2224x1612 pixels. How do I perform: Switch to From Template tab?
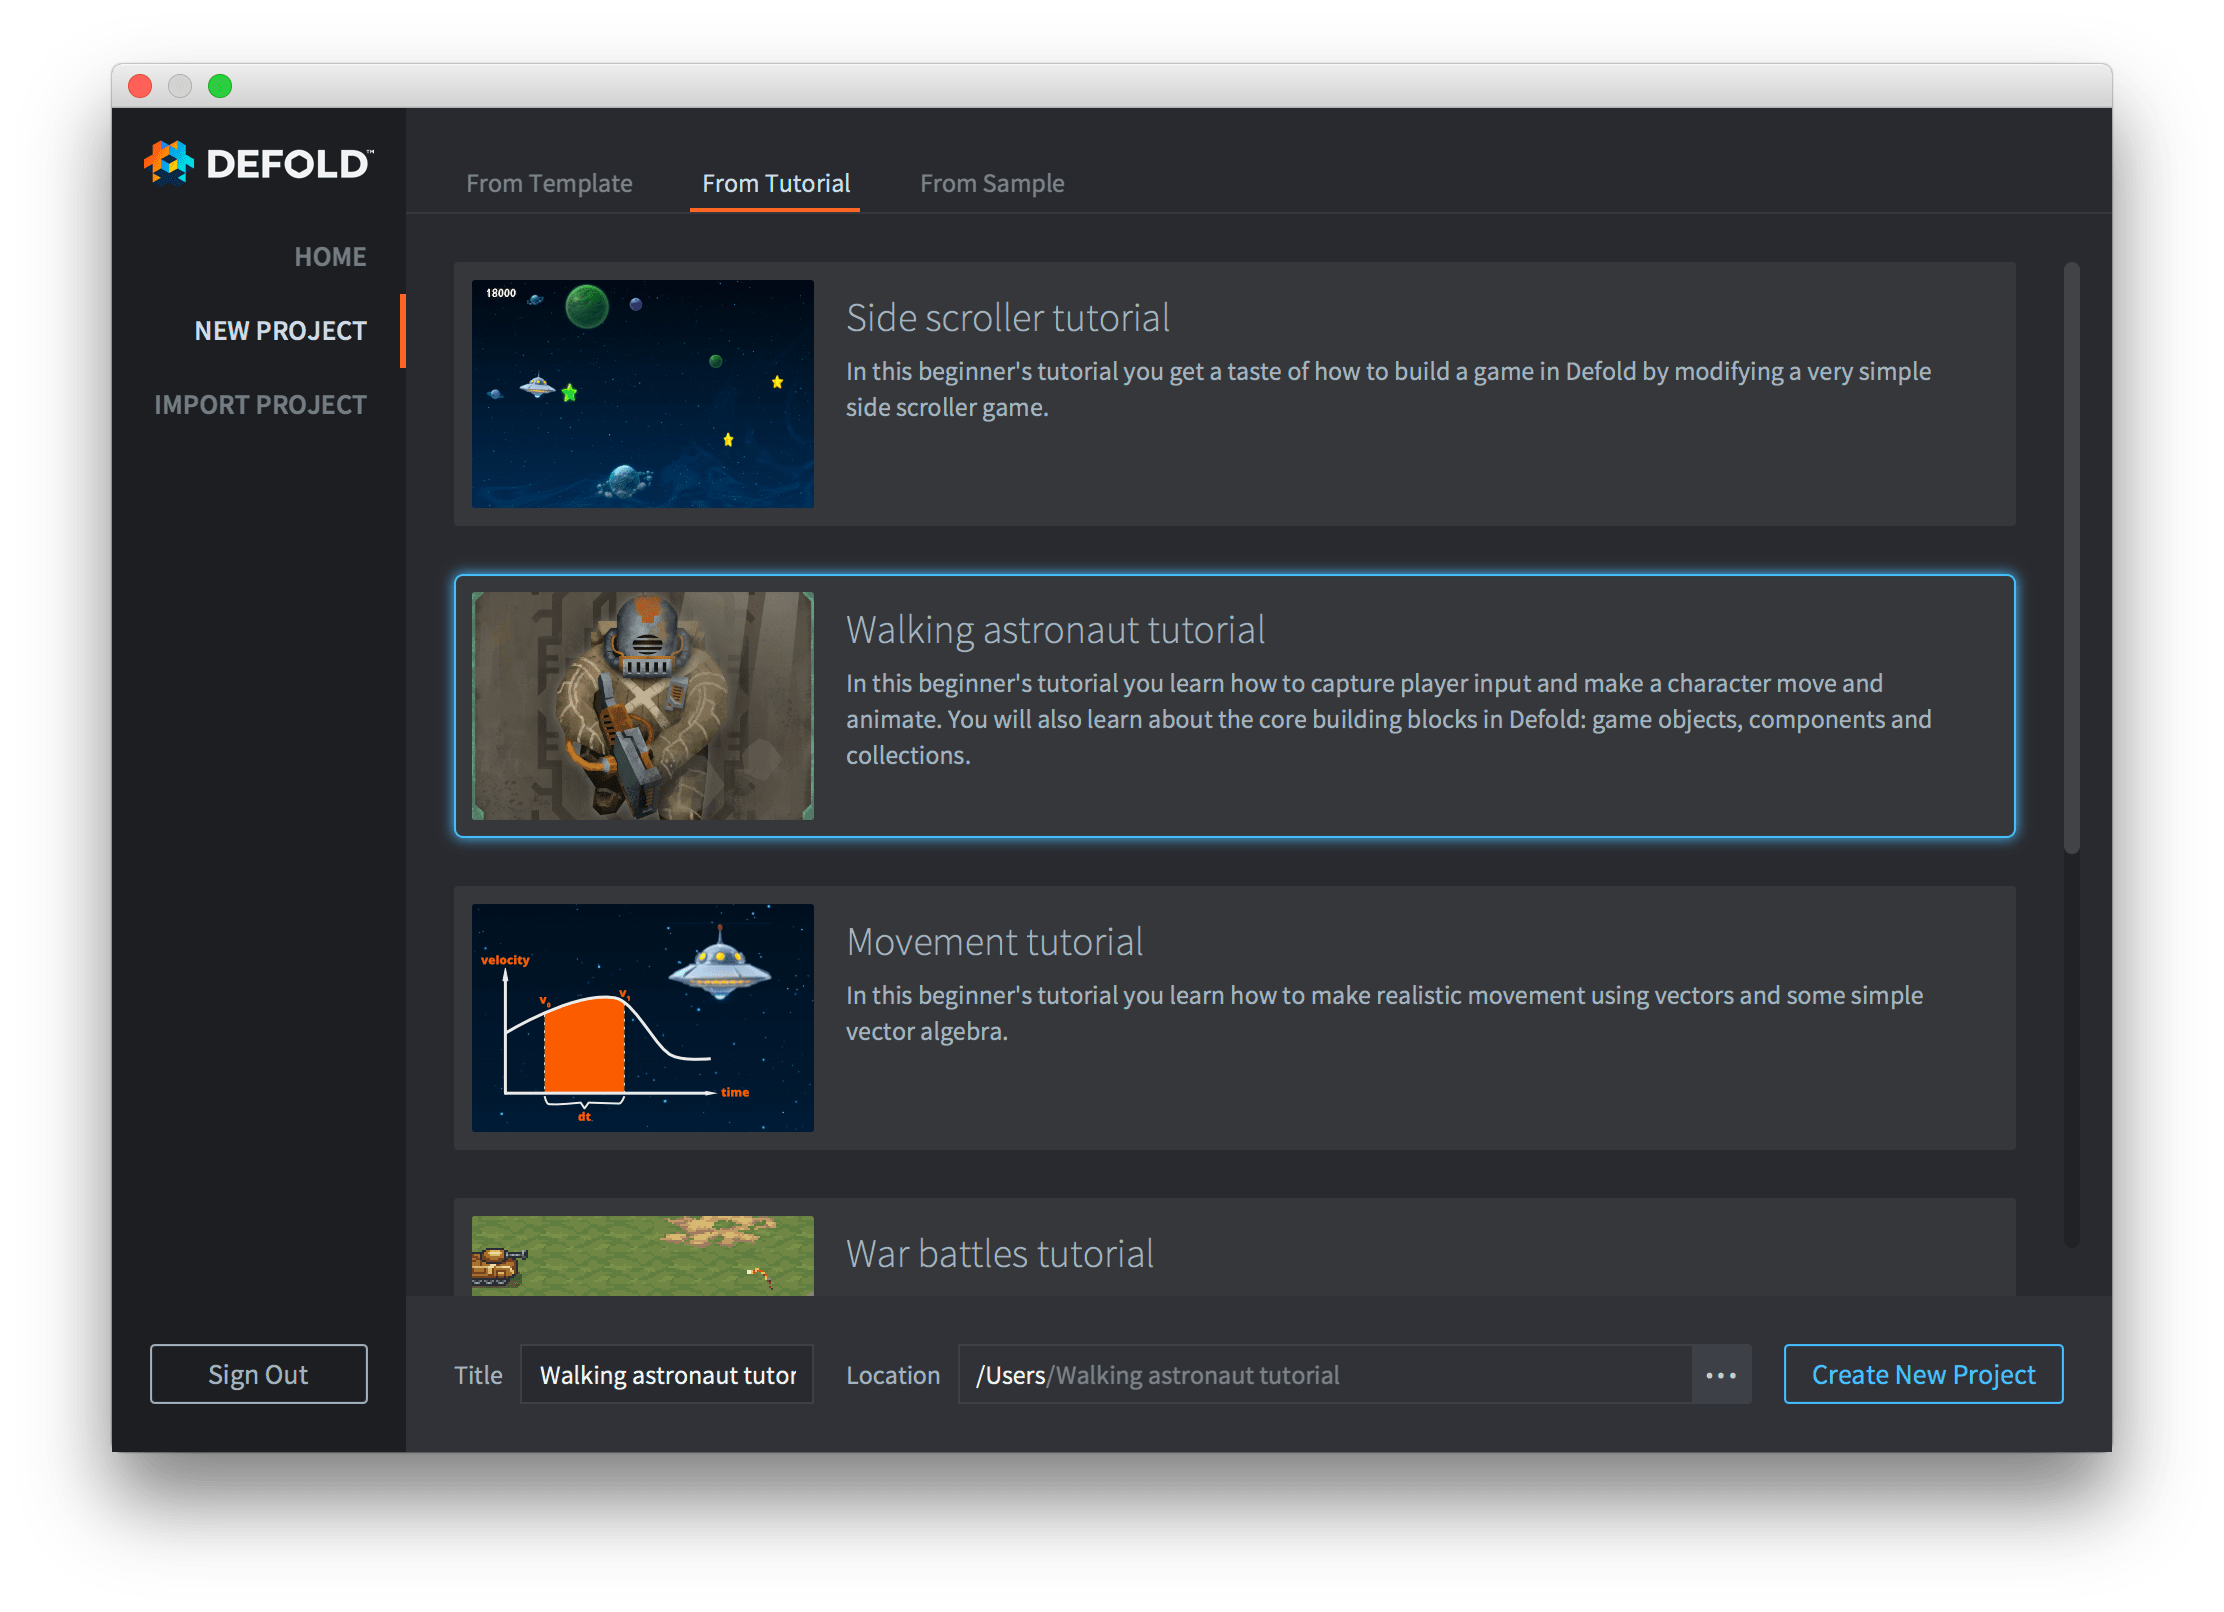[549, 184]
